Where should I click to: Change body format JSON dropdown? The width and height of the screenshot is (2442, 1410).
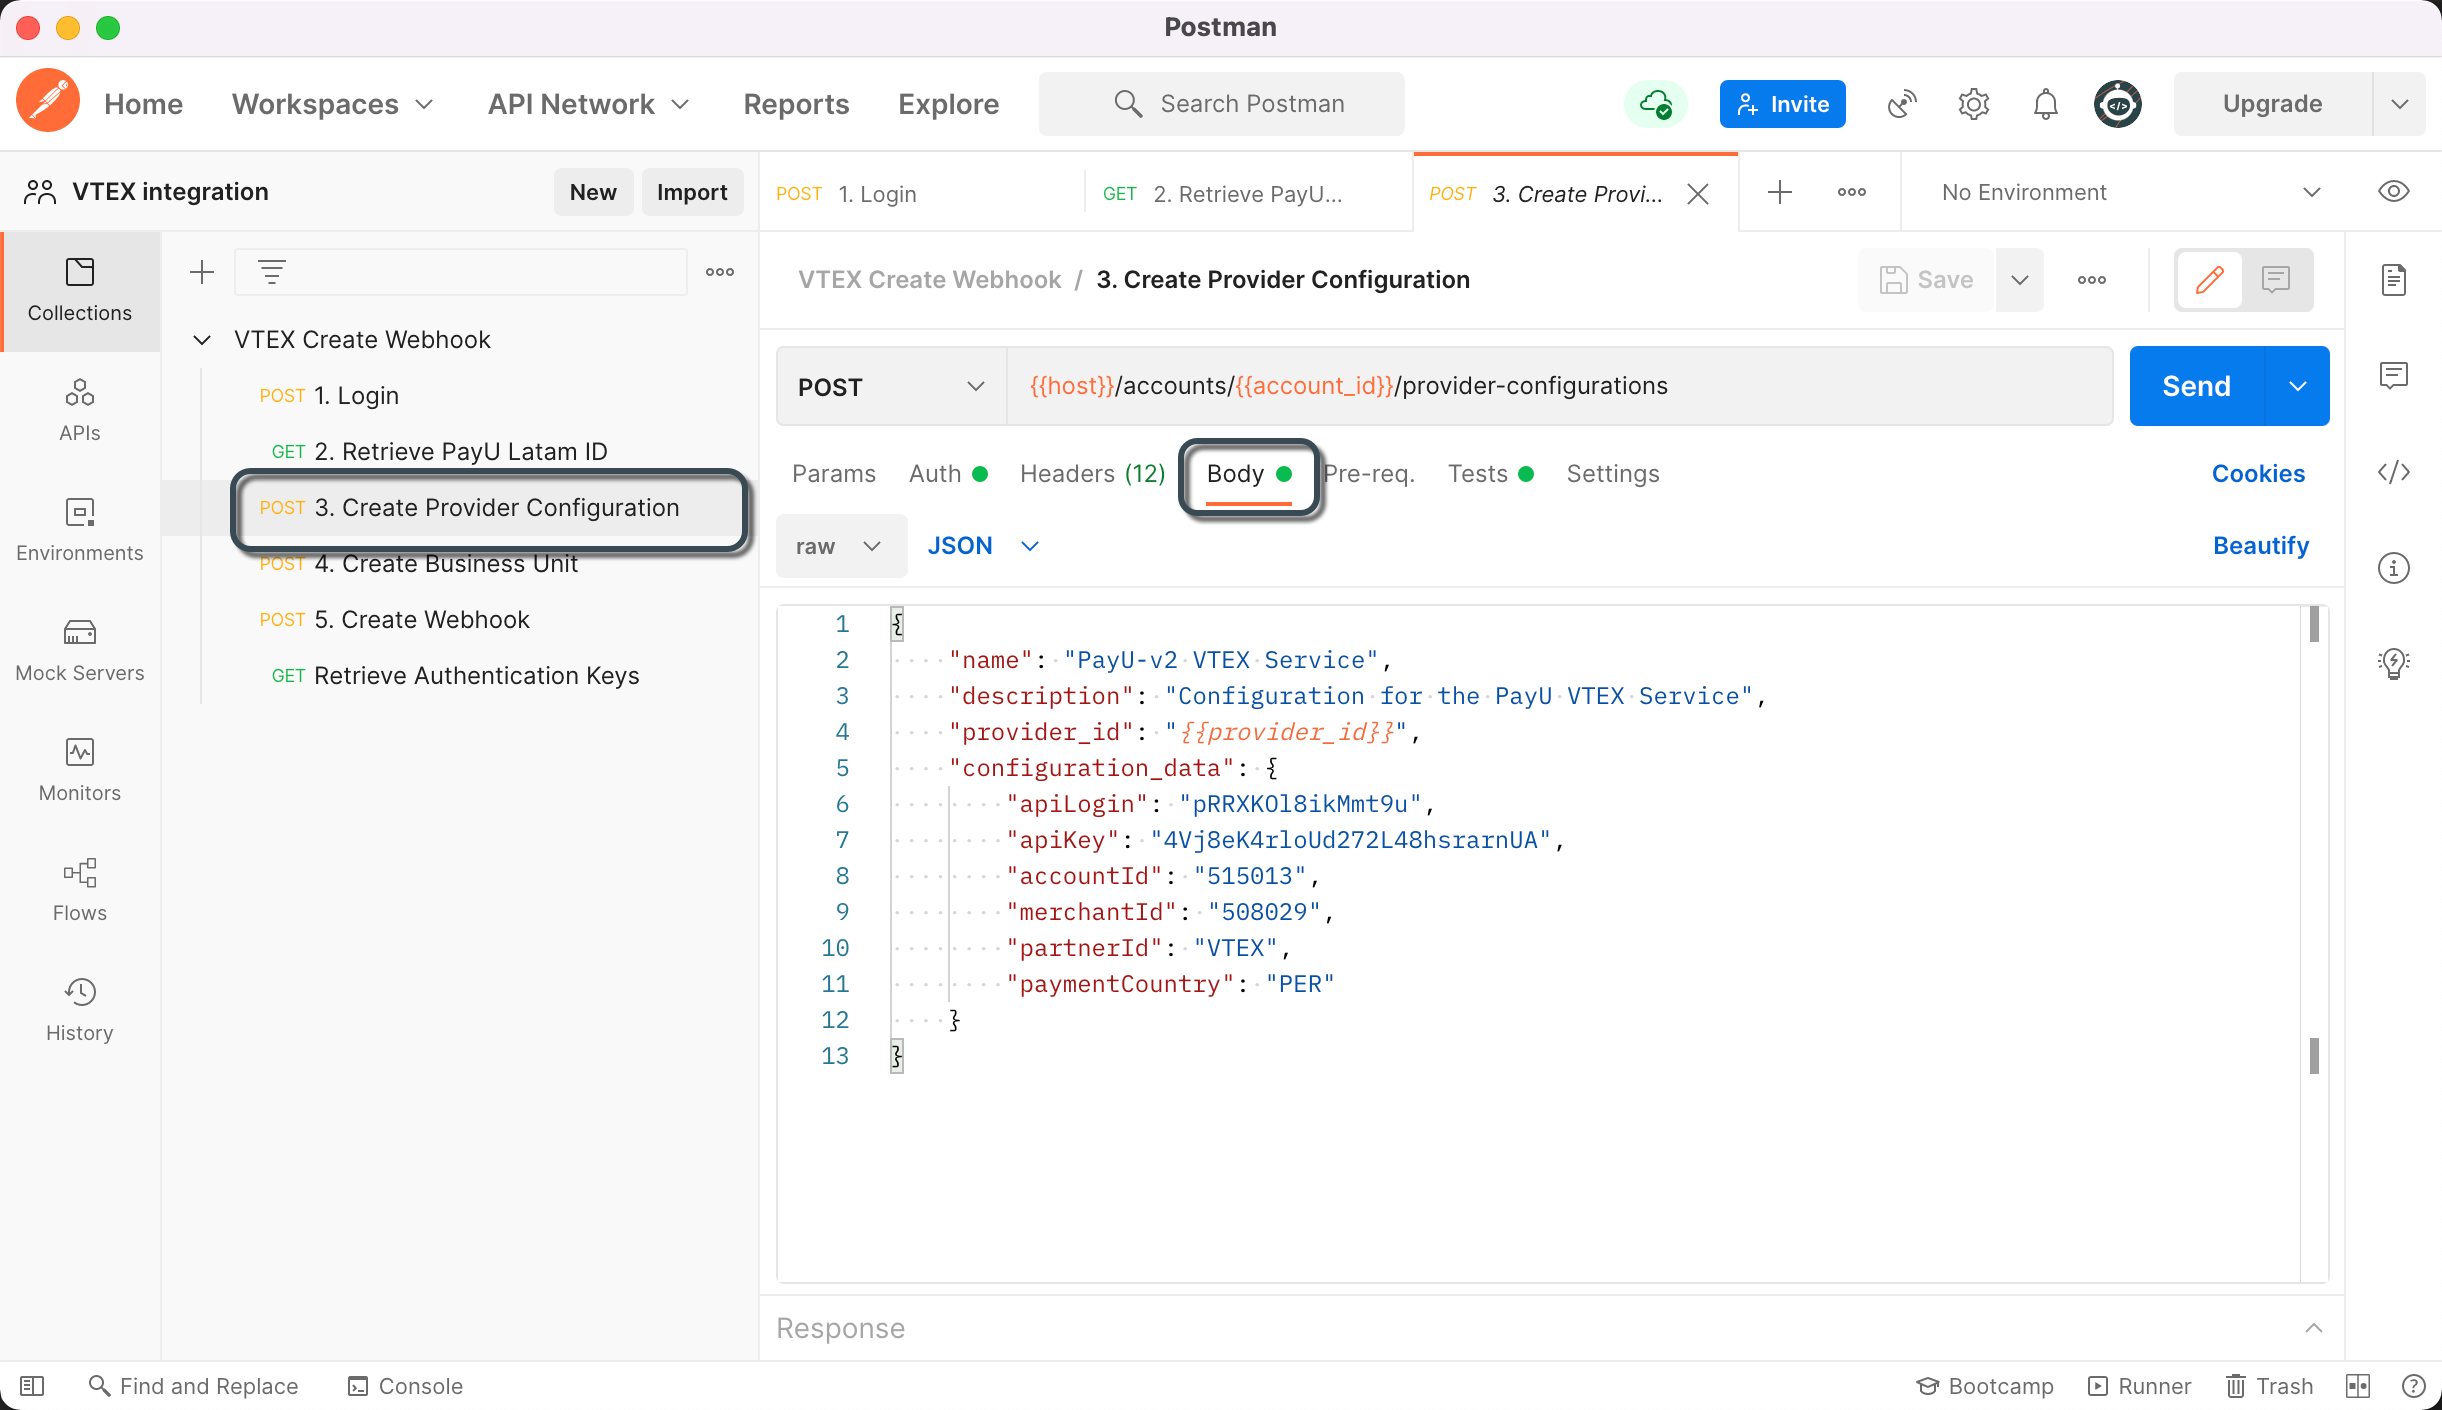(x=984, y=546)
